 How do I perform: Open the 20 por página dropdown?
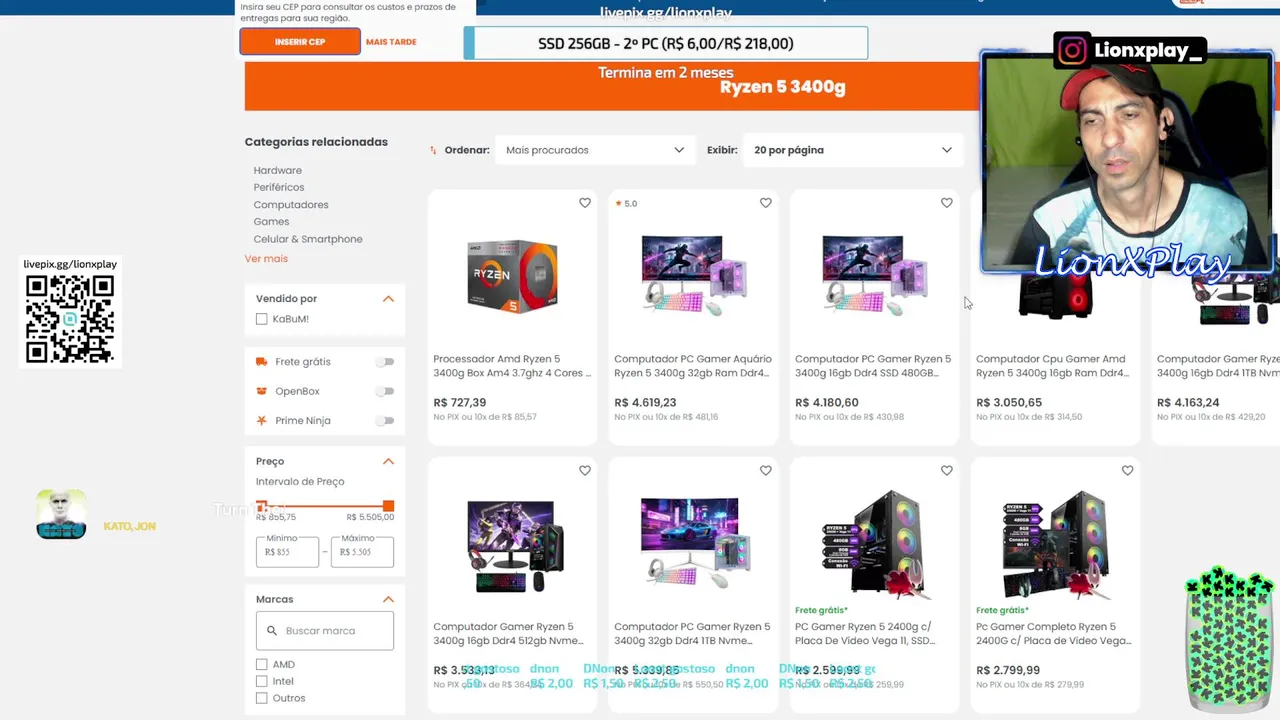[x=852, y=150]
